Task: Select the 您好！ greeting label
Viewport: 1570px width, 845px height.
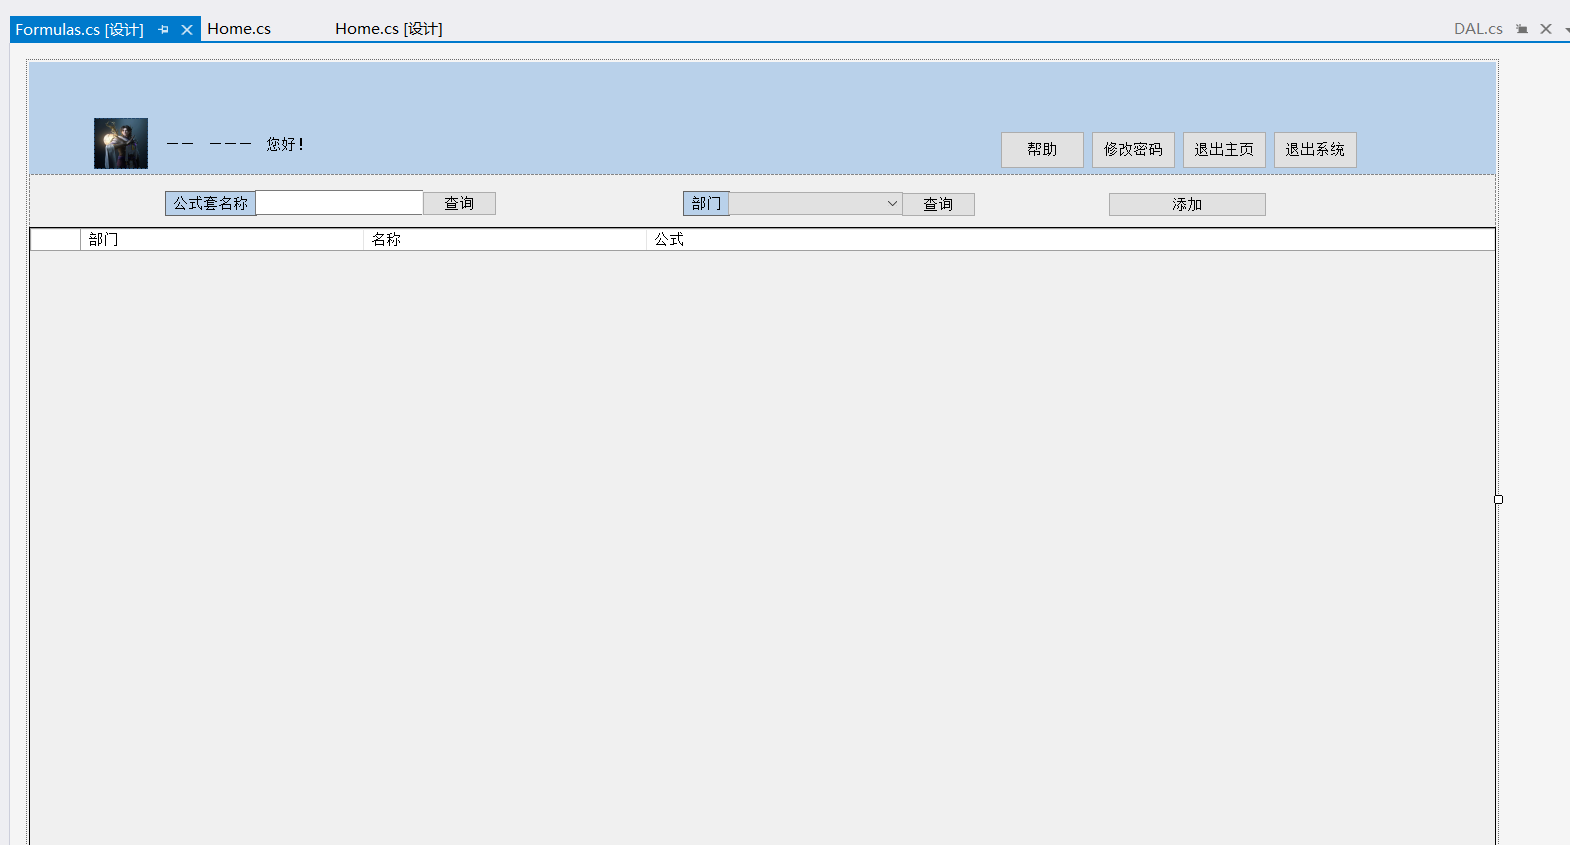Action: 285,144
